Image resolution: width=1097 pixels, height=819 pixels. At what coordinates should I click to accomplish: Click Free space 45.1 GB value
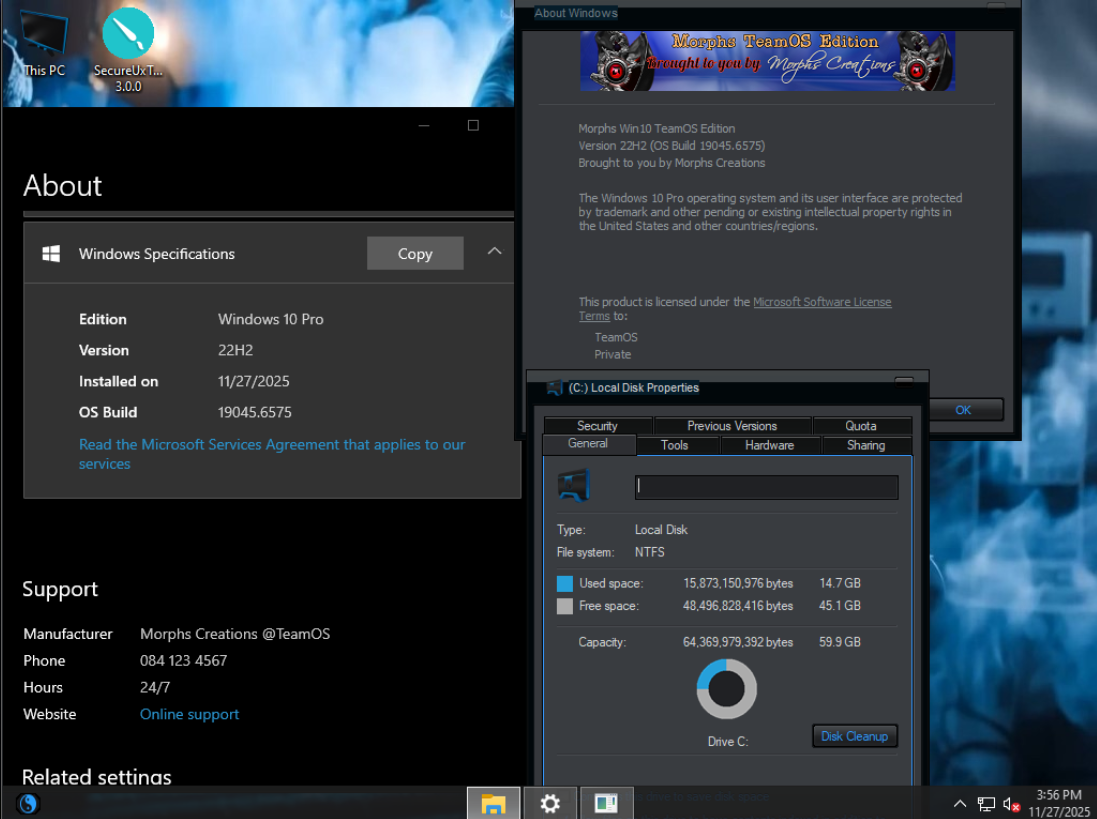click(x=840, y=606)
